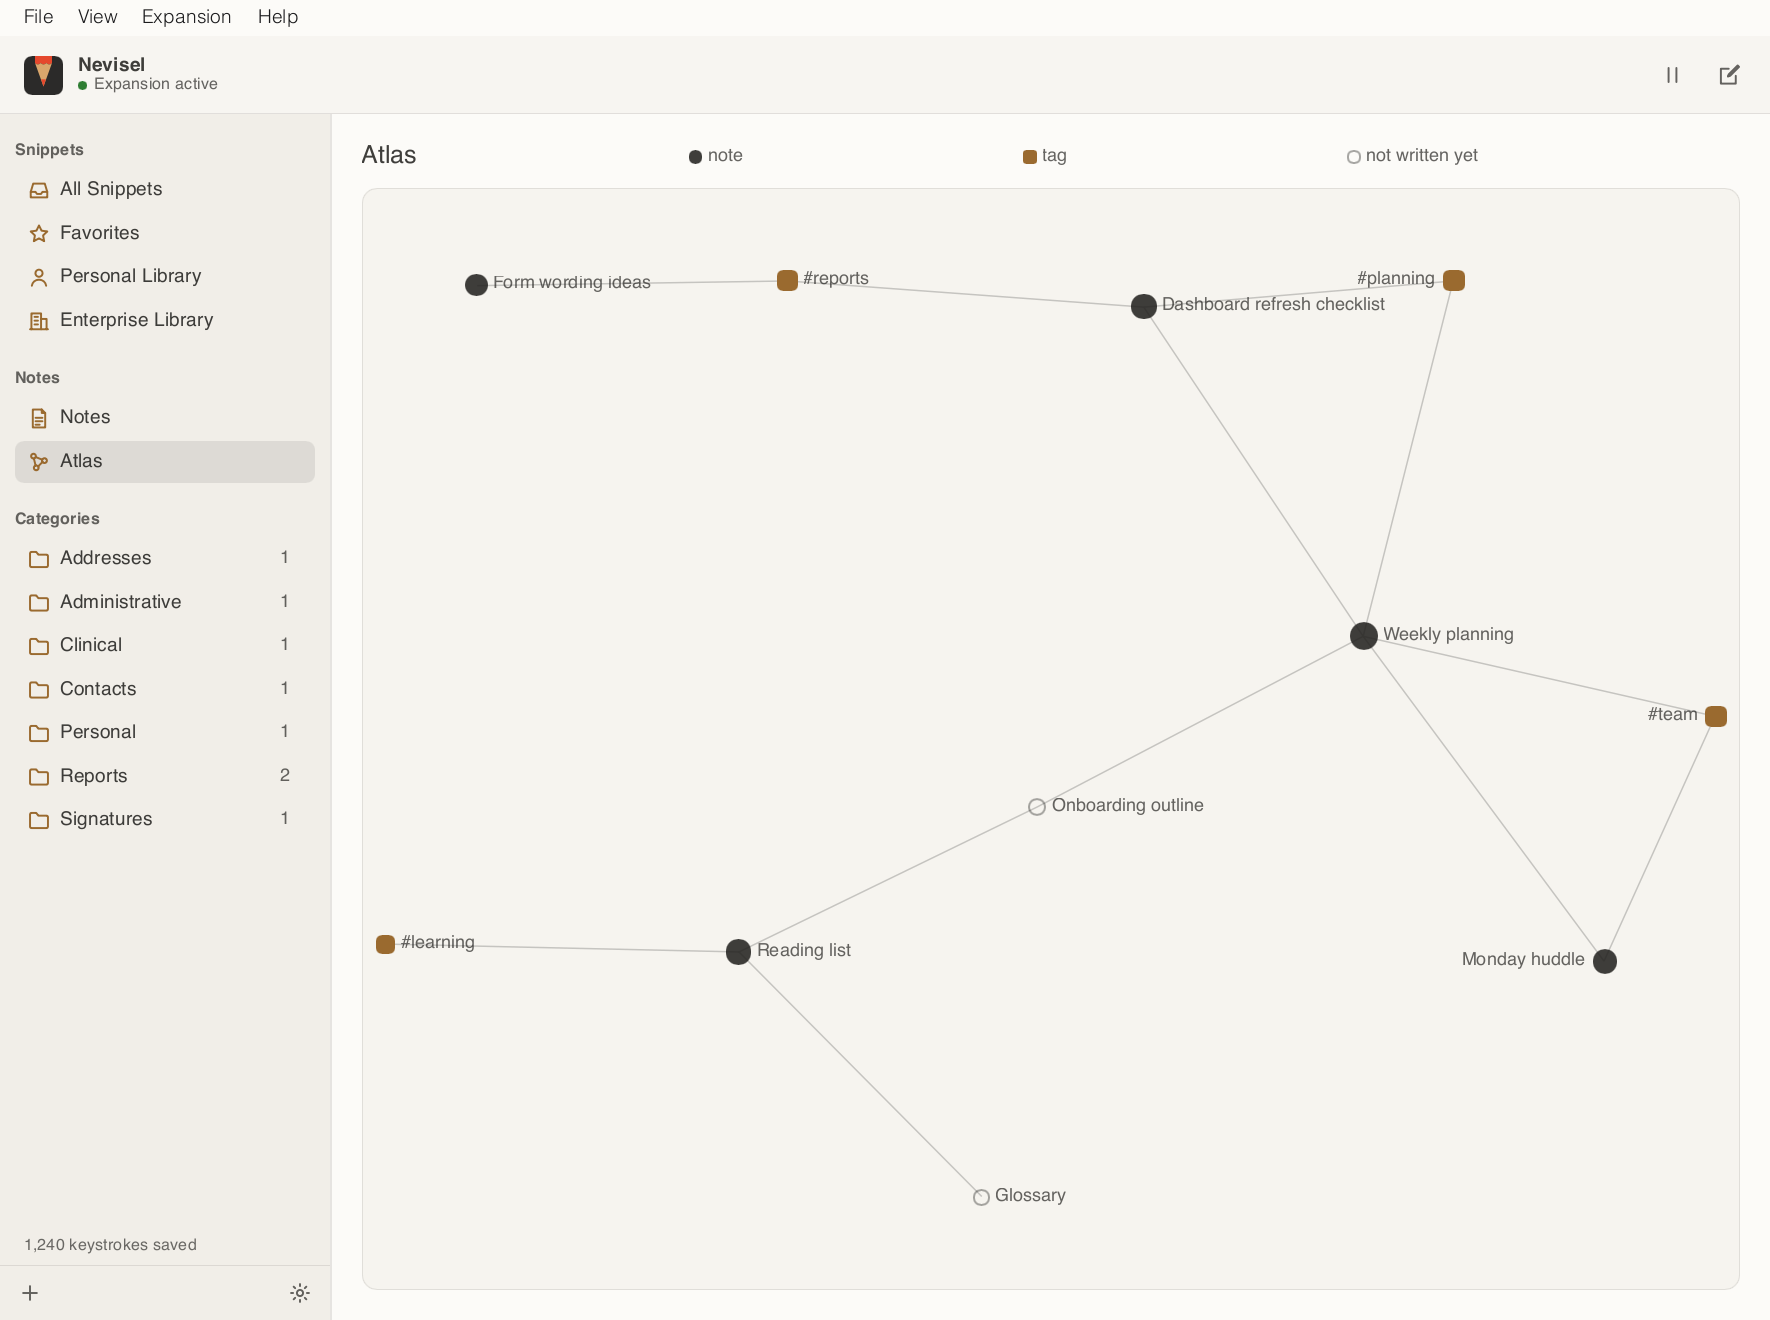Image resolution: width=1770 pixels, height=1320 pixels.
Task: Click the keystrokes saved status text
Action: (x=111, y=1245)
